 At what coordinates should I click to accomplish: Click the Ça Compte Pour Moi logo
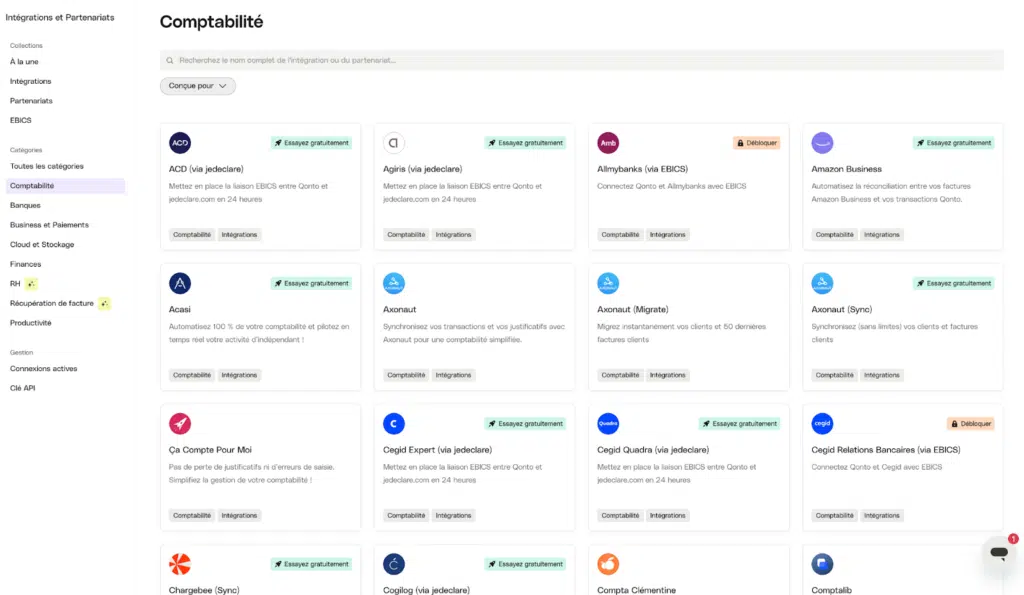pos(180,424)
